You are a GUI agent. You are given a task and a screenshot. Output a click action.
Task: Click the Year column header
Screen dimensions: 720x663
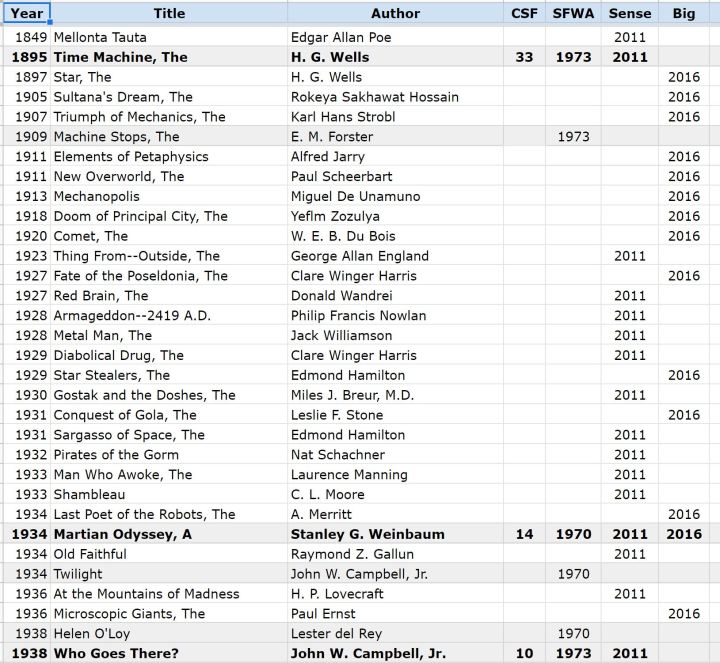point(26,14)
